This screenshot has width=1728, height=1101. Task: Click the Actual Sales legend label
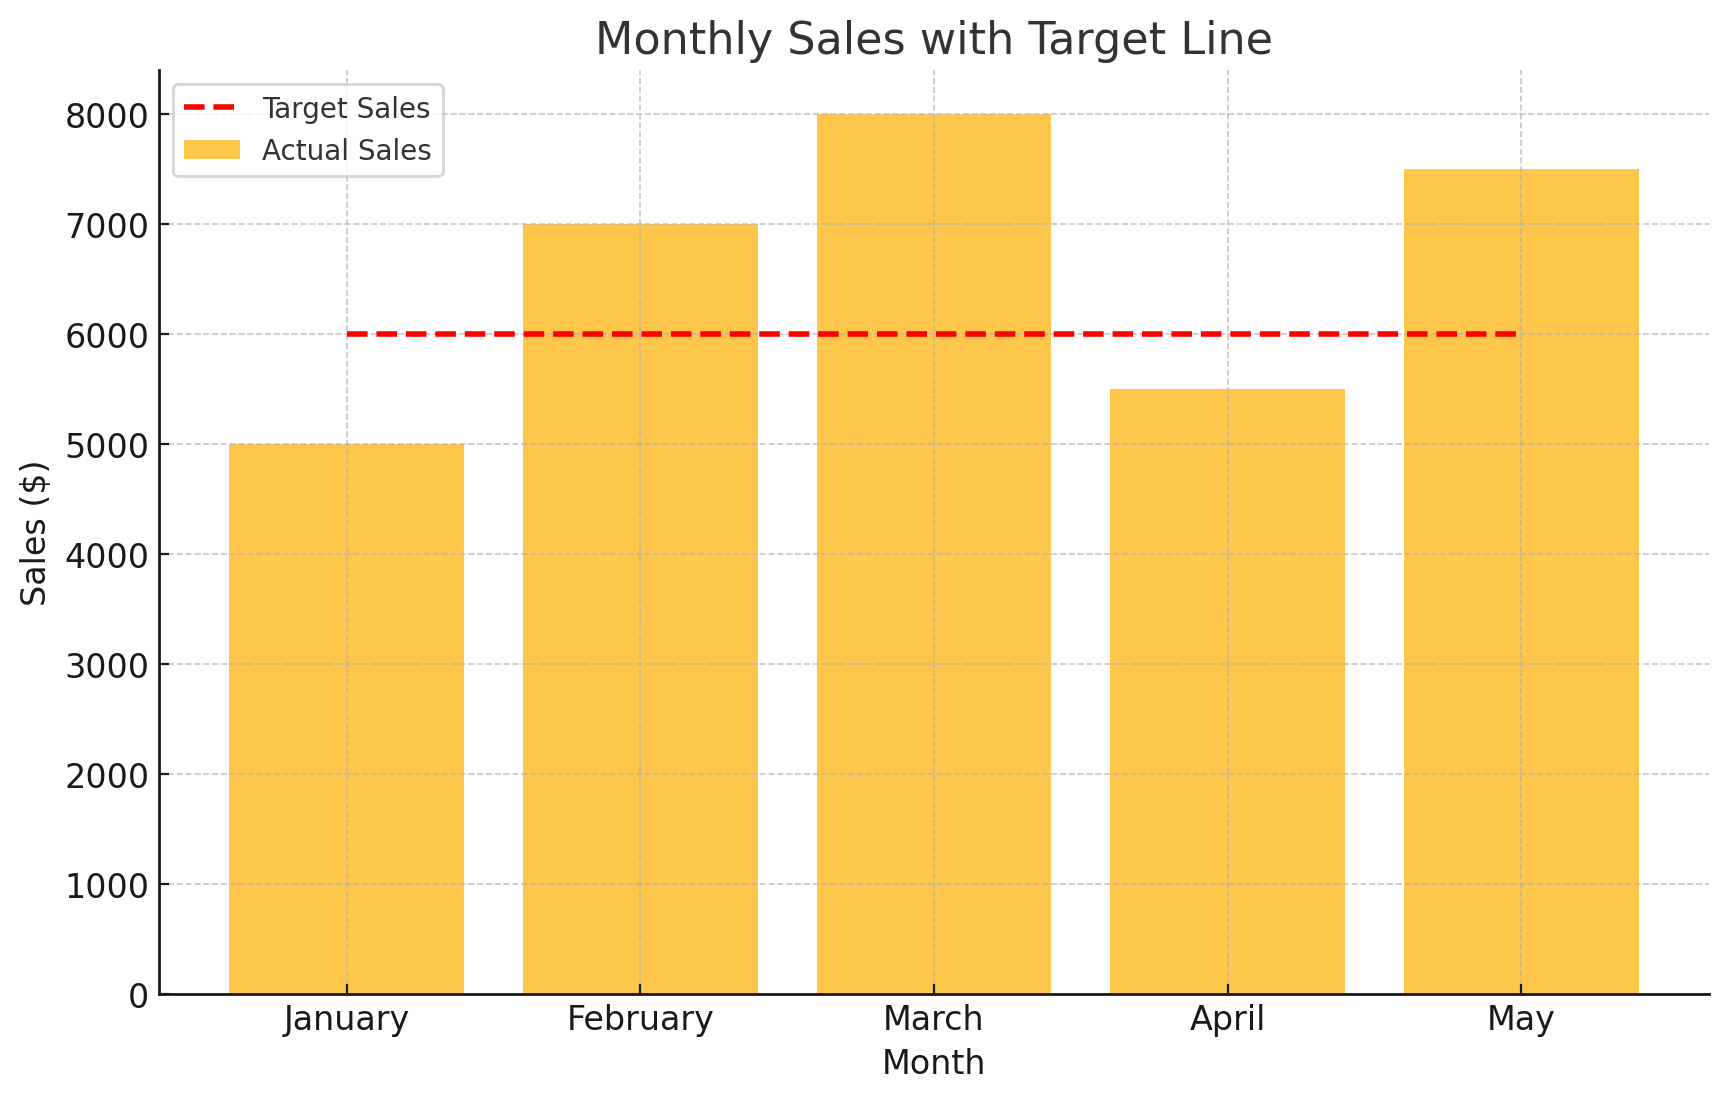tap(346, 150)
